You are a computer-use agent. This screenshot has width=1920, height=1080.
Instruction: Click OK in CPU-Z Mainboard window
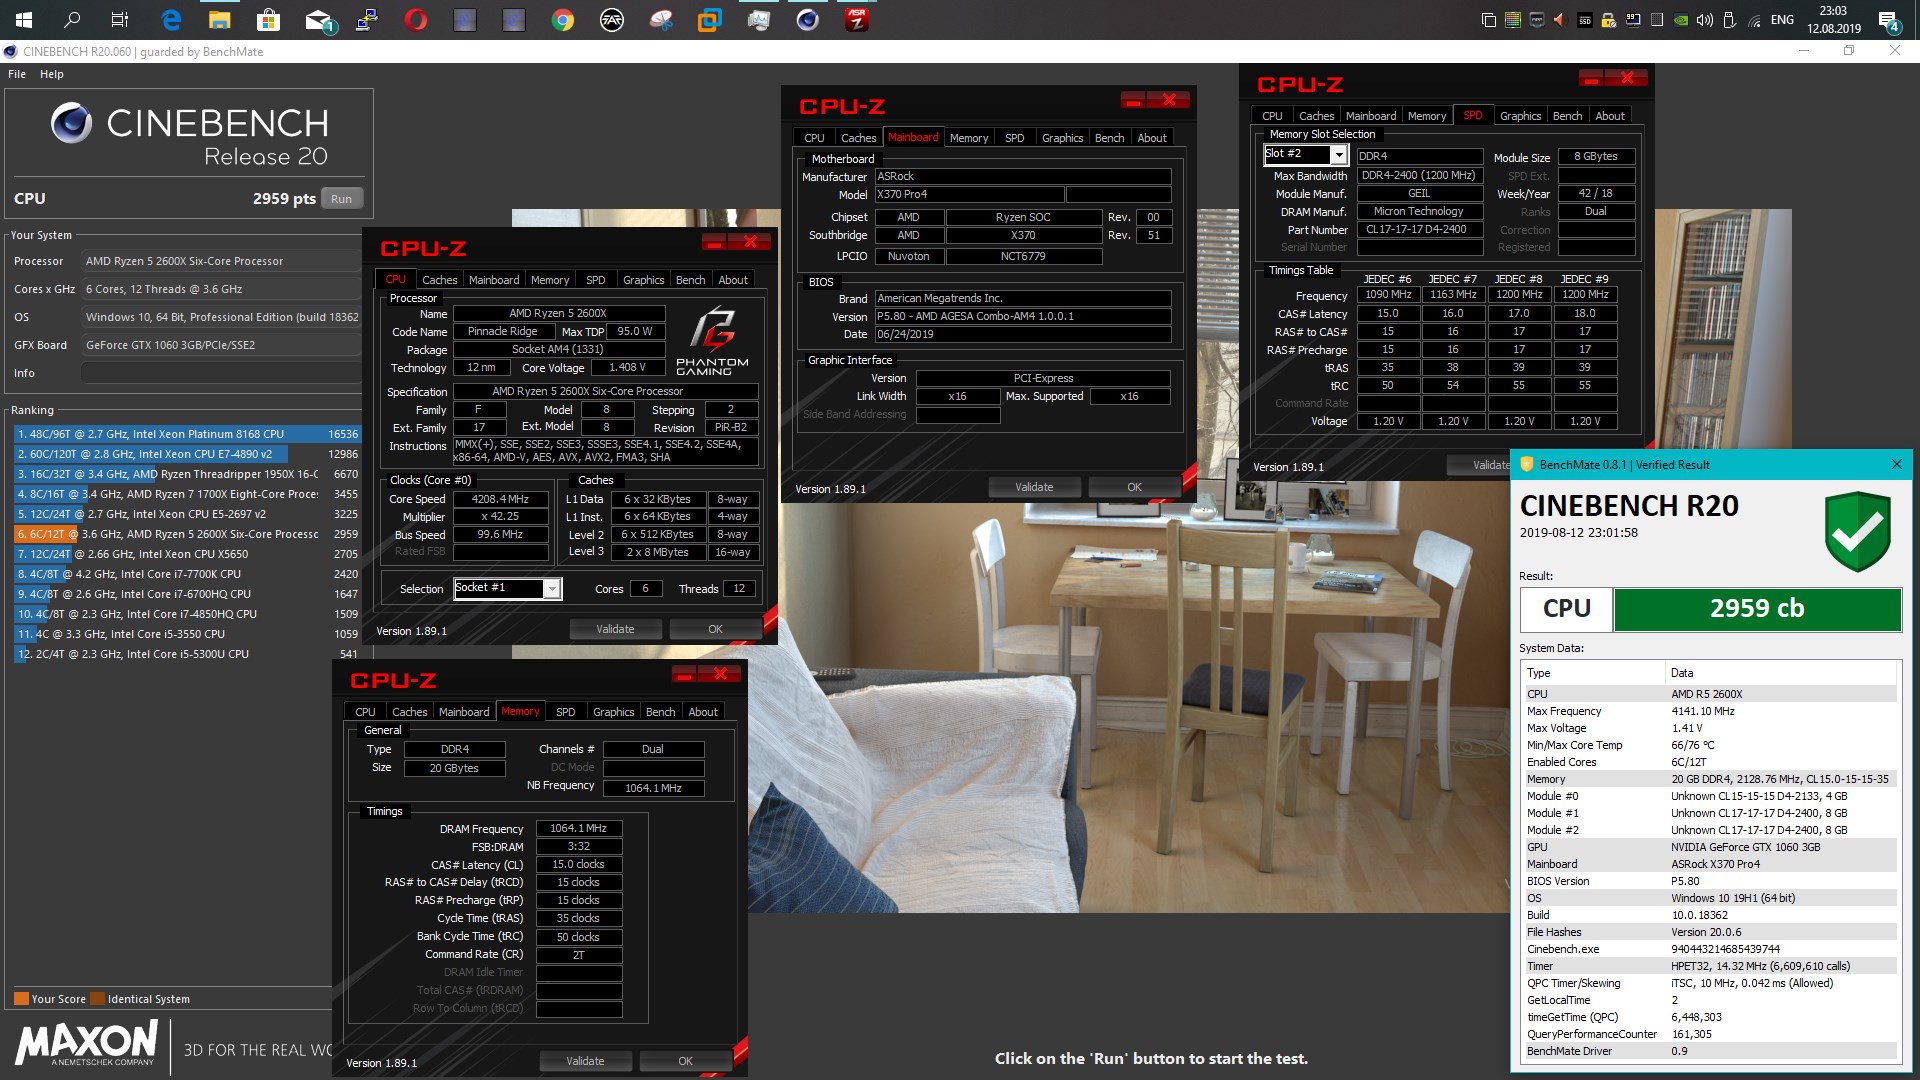coord(1134,487)
